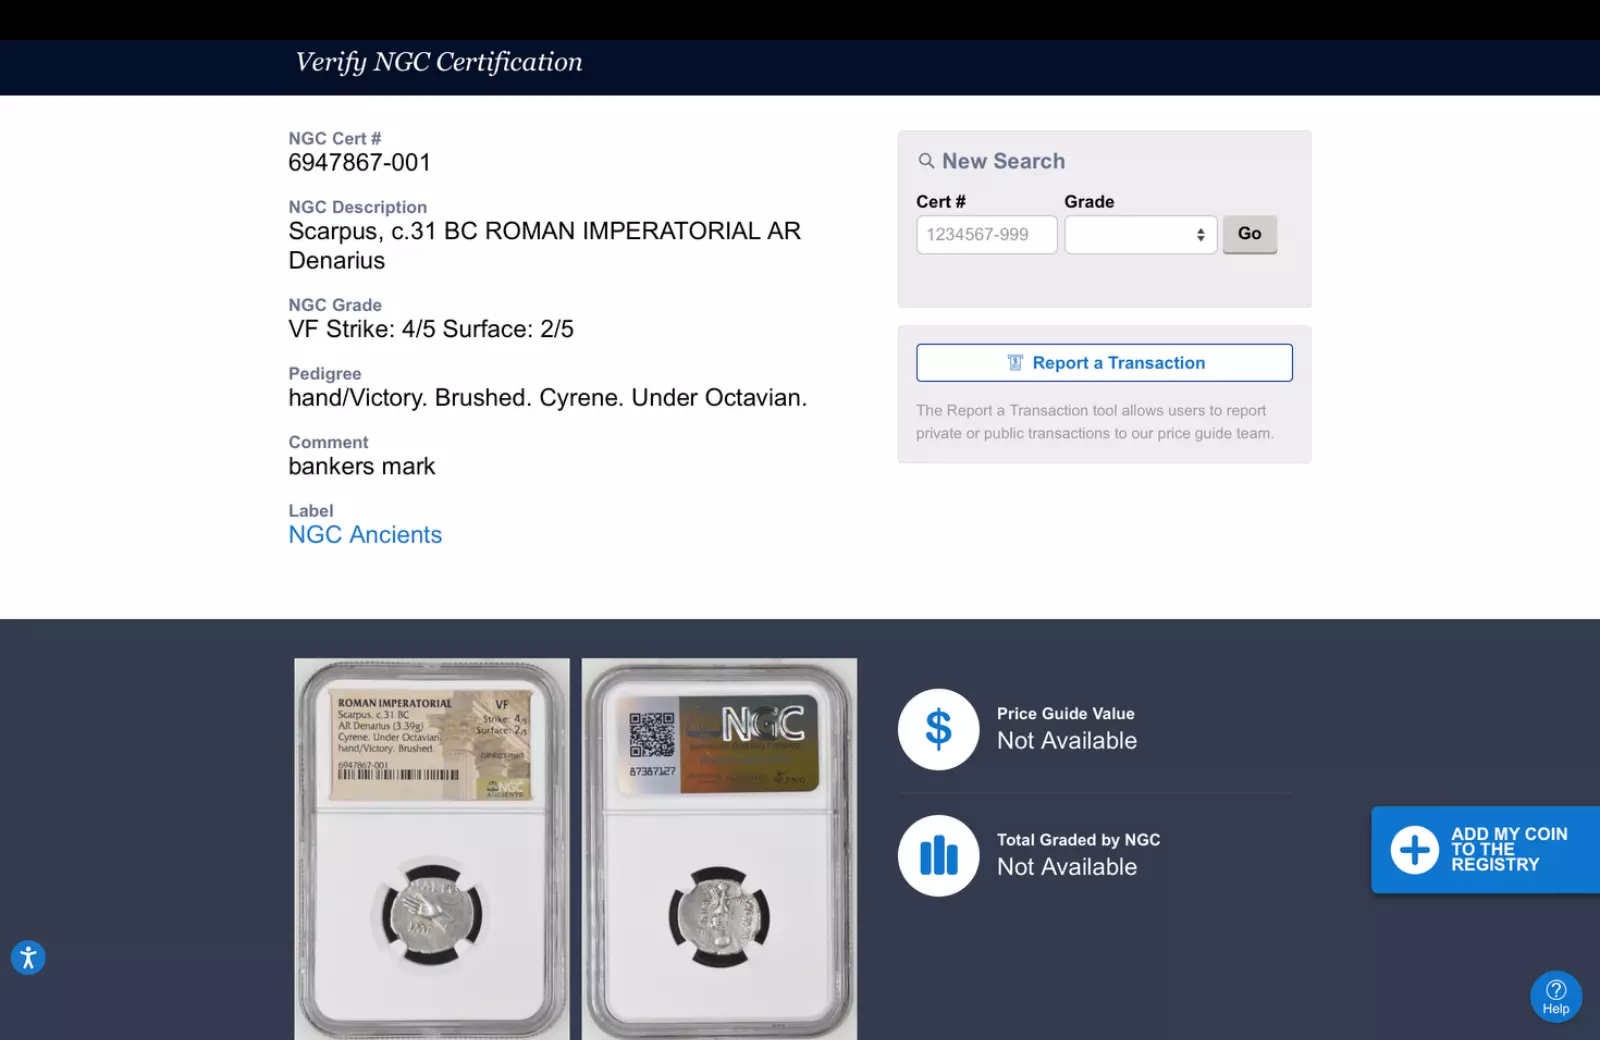Click the Report a Transaction button
The width and height of the screenshot is (1600, 1040).
point(1104,363)
